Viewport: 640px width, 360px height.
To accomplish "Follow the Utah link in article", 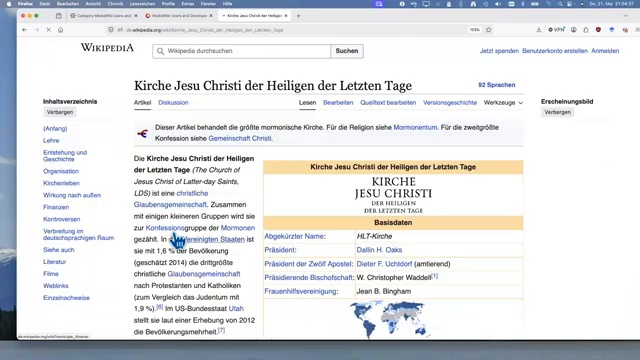I will coord(236,309).
